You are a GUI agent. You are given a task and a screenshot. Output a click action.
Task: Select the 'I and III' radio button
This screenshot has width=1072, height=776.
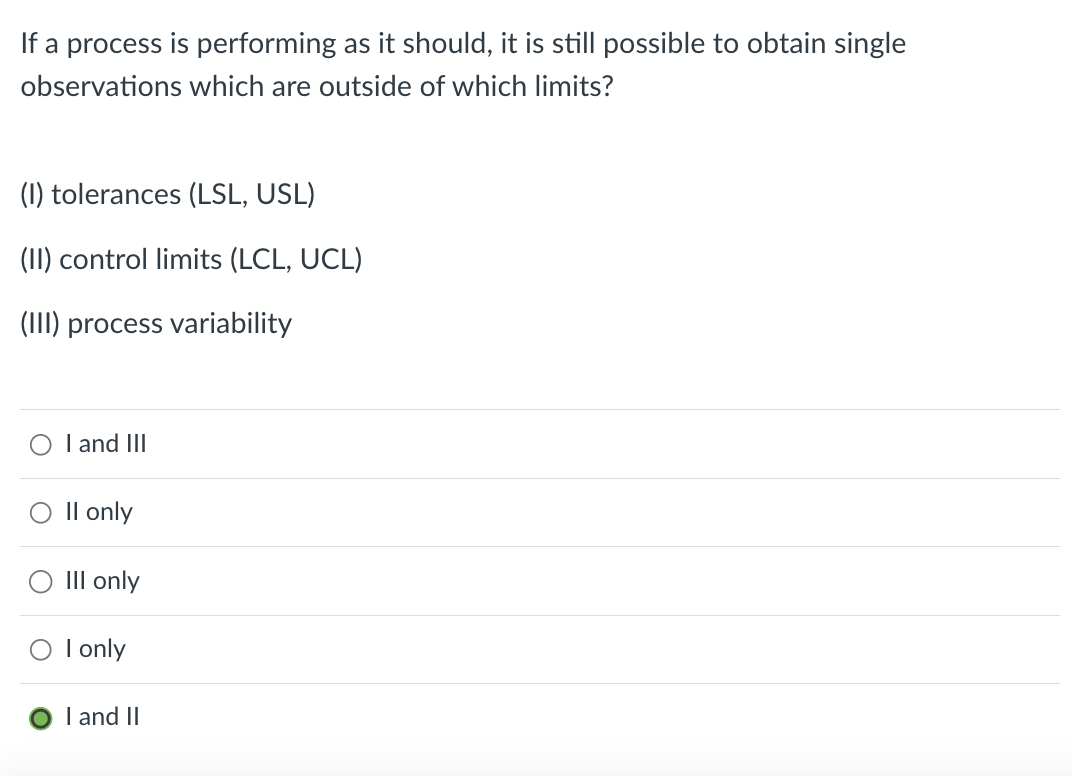pyautogui.click(x=41, y=444)
